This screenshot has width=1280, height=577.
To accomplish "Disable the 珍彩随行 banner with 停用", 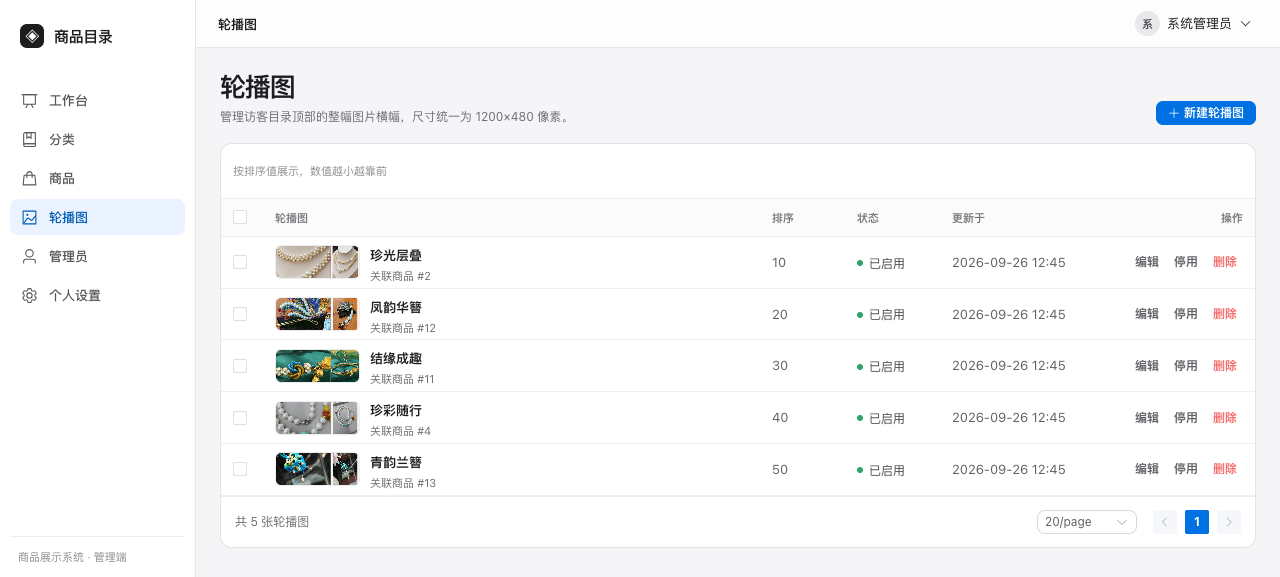I will click(x=1186, y=418).
